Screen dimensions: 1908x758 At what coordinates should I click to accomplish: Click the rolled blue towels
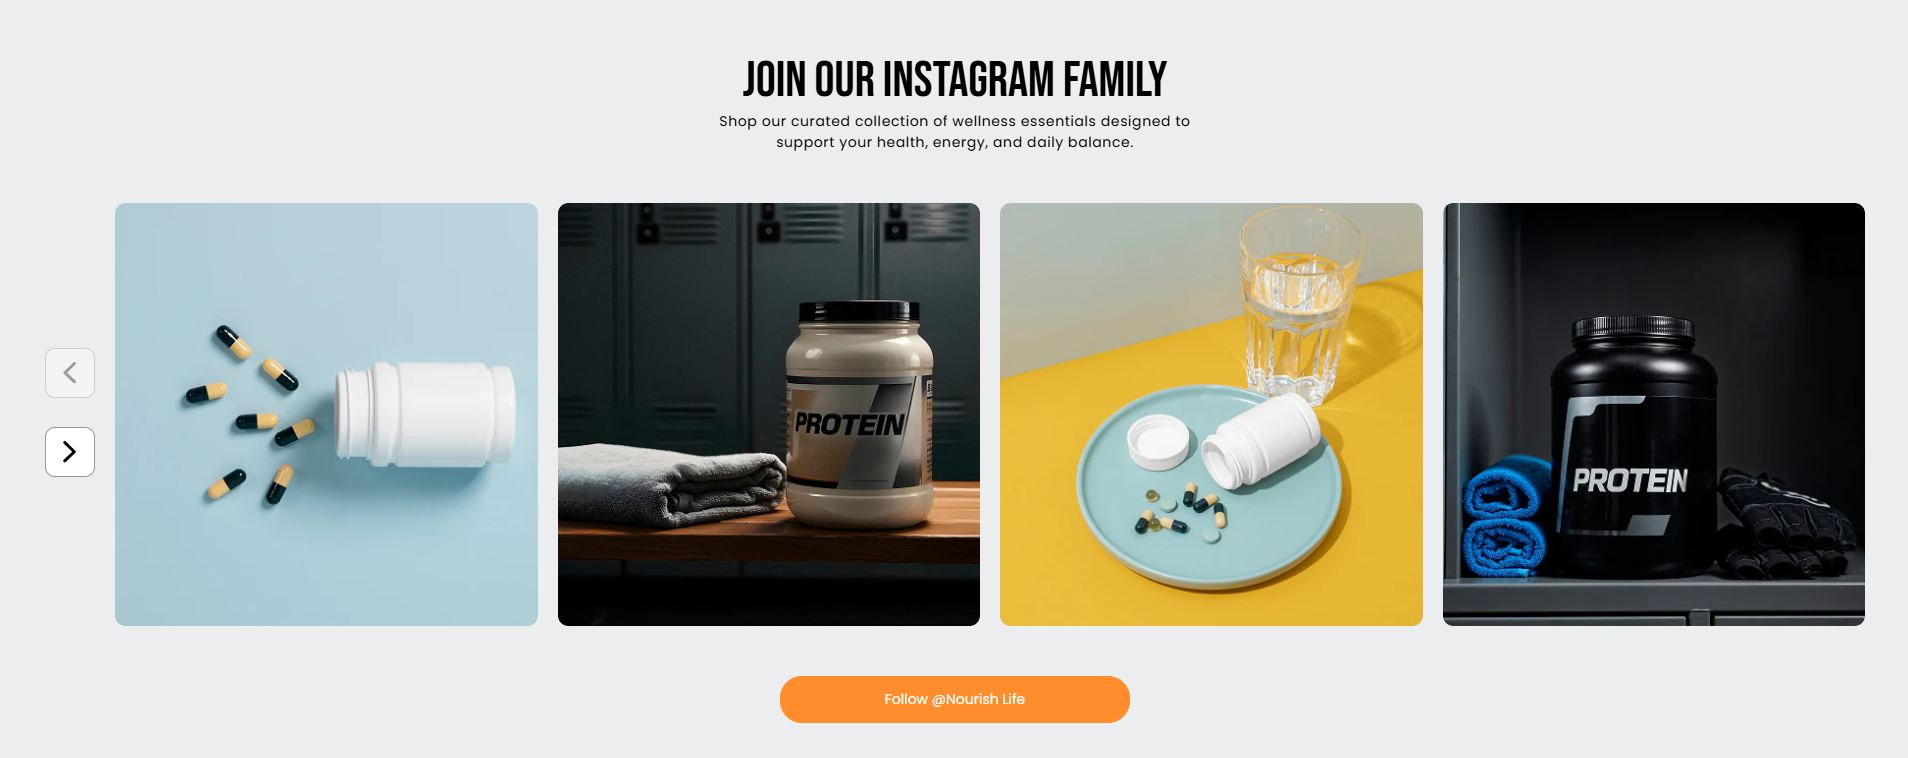(x=1505, y=516)
